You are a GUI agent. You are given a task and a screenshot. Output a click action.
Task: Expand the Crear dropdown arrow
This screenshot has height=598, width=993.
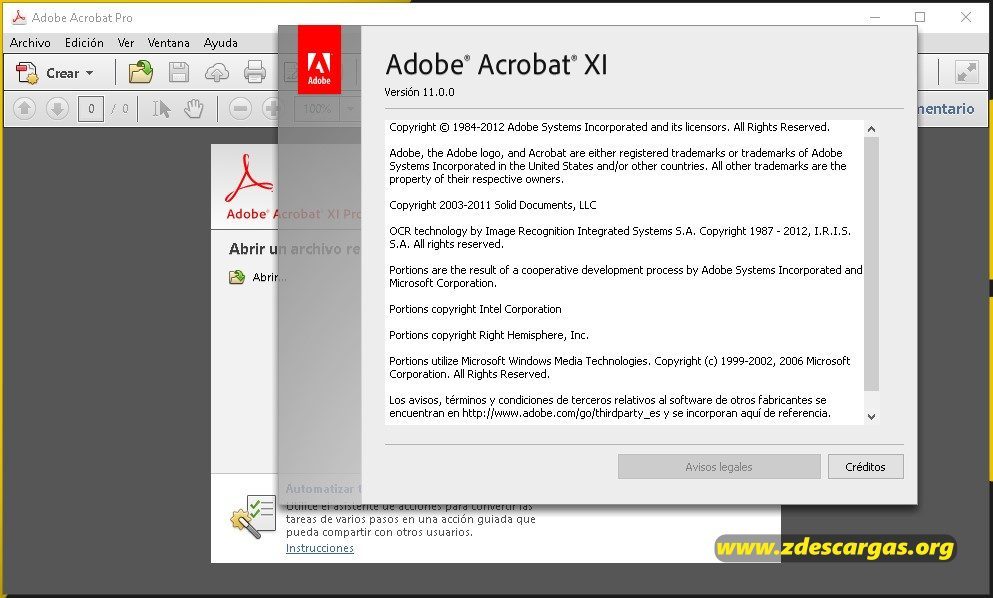click(89, 73)
